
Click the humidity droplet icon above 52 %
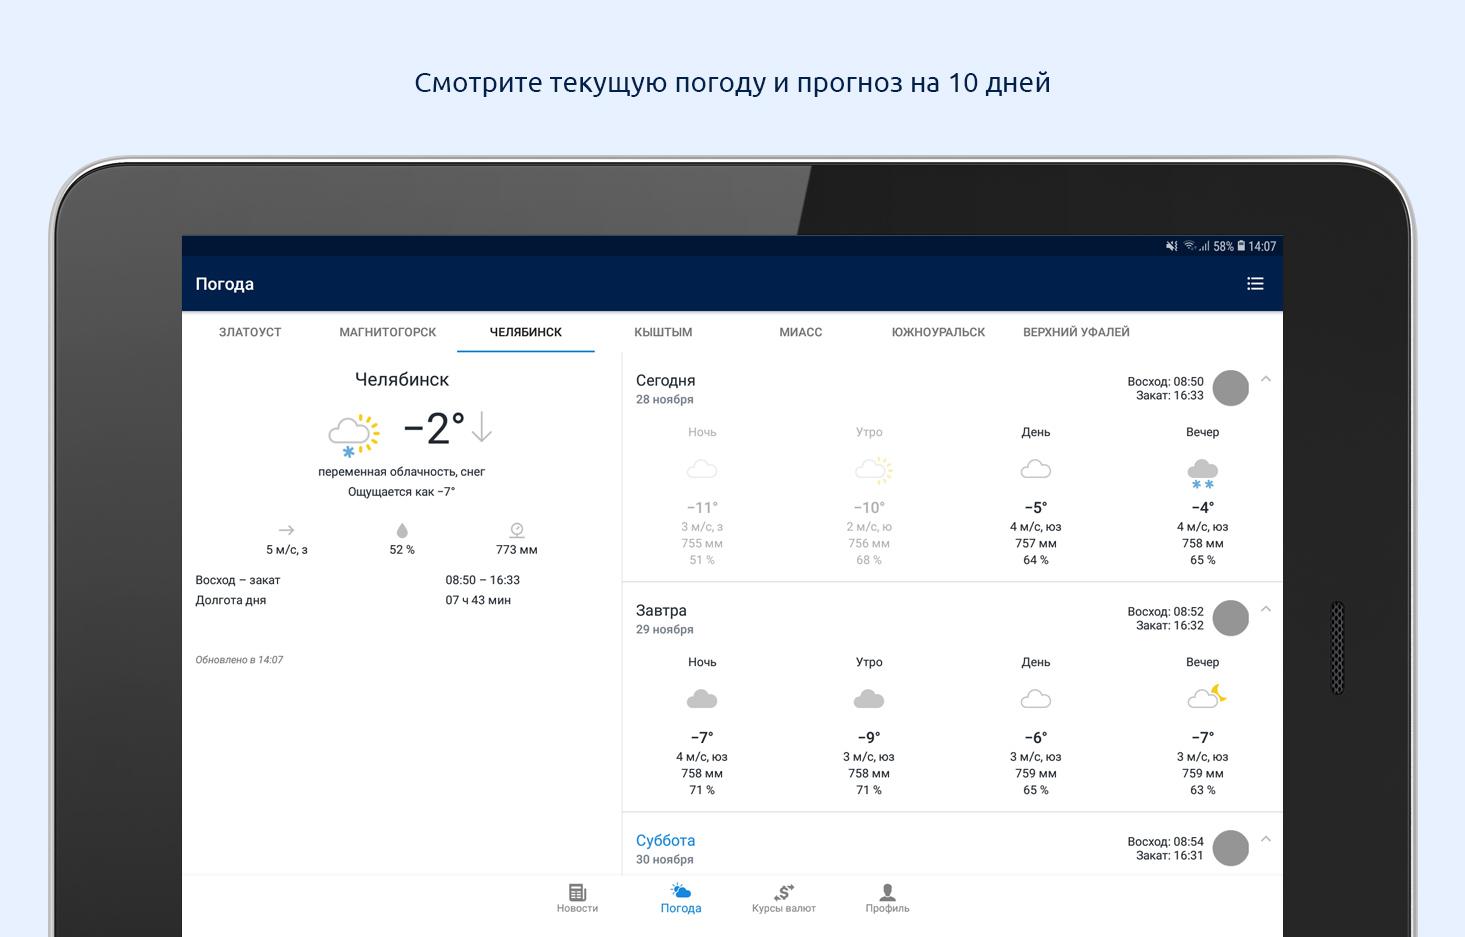click(x=402, y=530)
